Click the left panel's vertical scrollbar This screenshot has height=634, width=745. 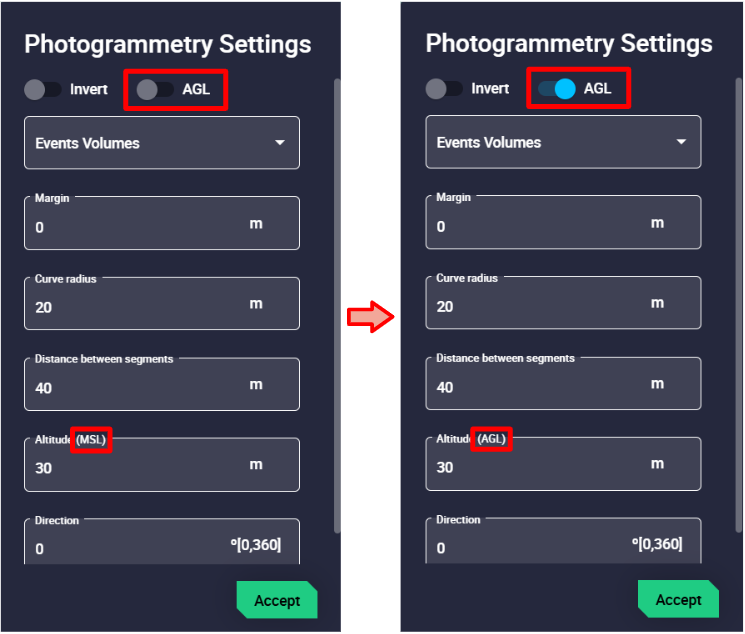click(336, 300)
